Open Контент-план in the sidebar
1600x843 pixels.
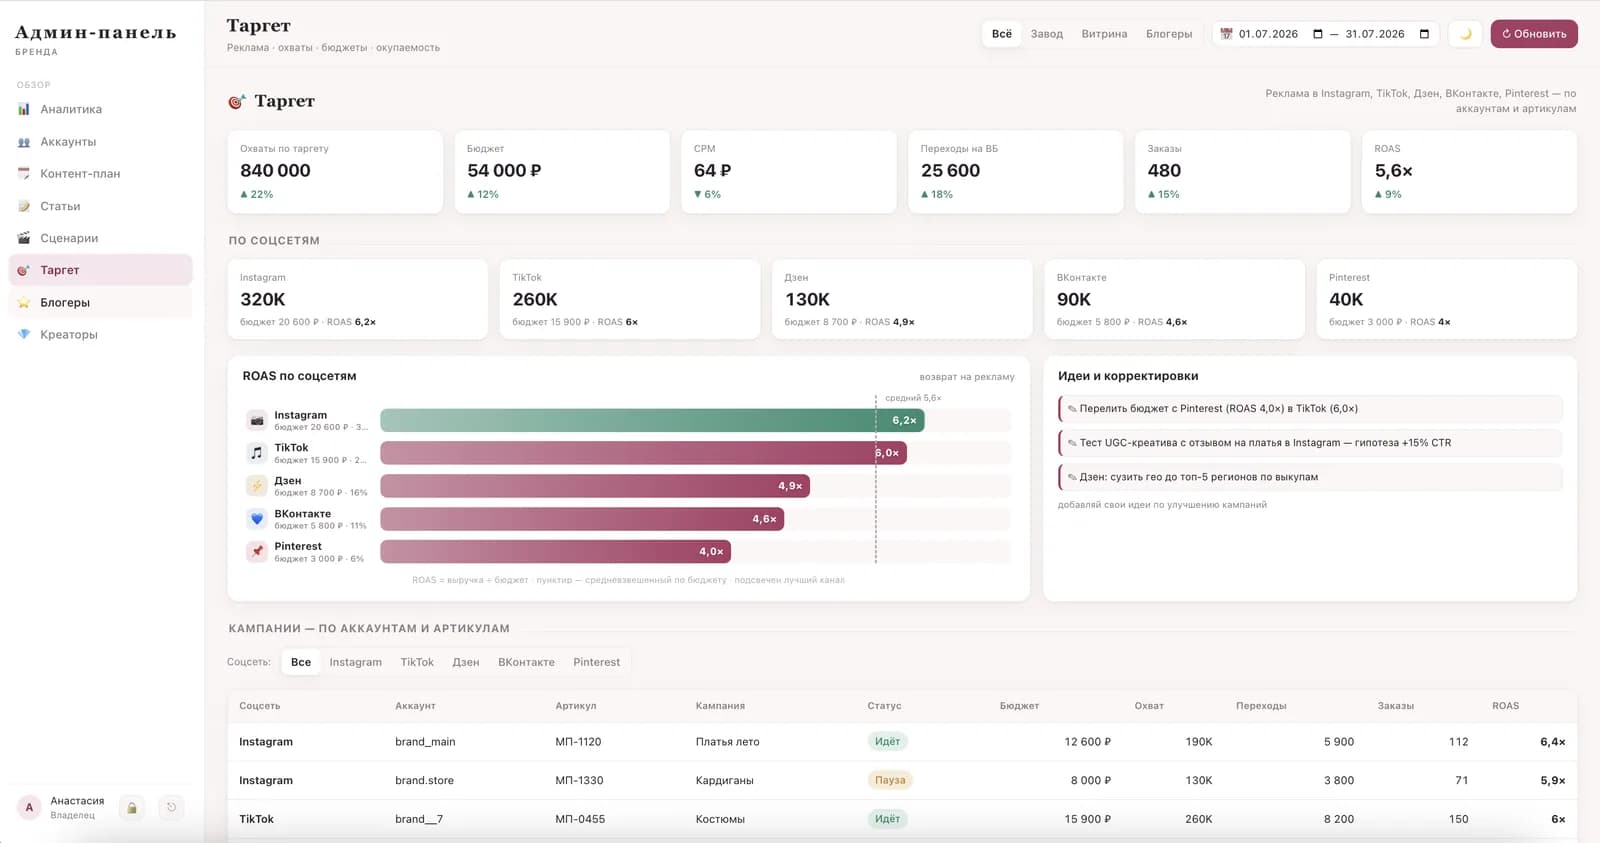(100, 174)
